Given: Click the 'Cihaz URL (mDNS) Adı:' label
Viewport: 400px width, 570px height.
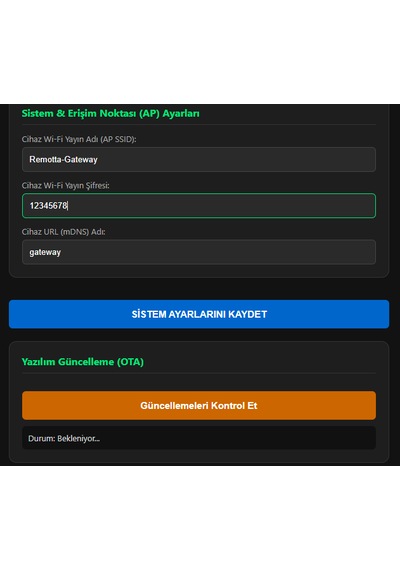Looking at the screenshot, I should (x=64, y=232).
